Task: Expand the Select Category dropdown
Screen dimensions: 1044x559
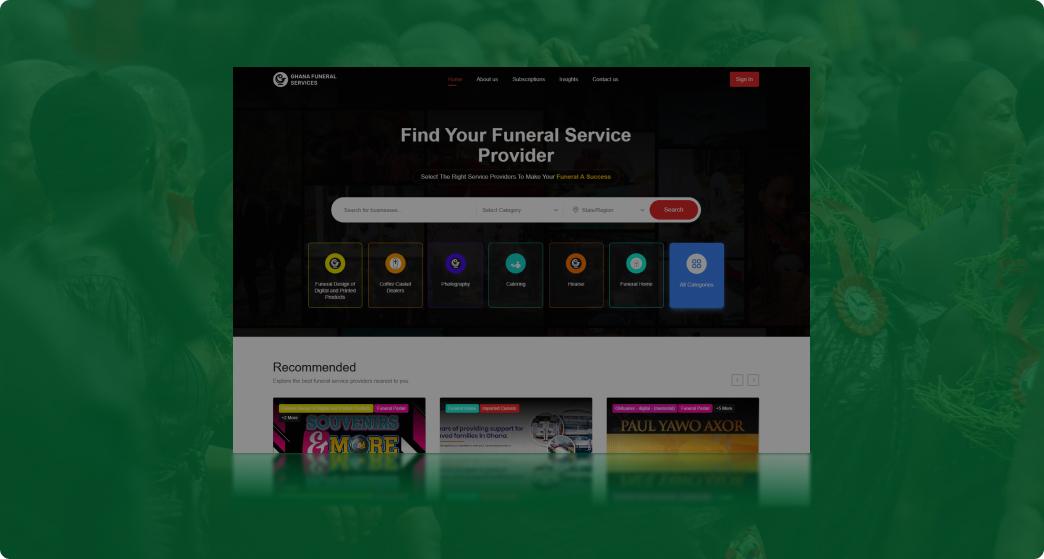Action: (519, 210)
